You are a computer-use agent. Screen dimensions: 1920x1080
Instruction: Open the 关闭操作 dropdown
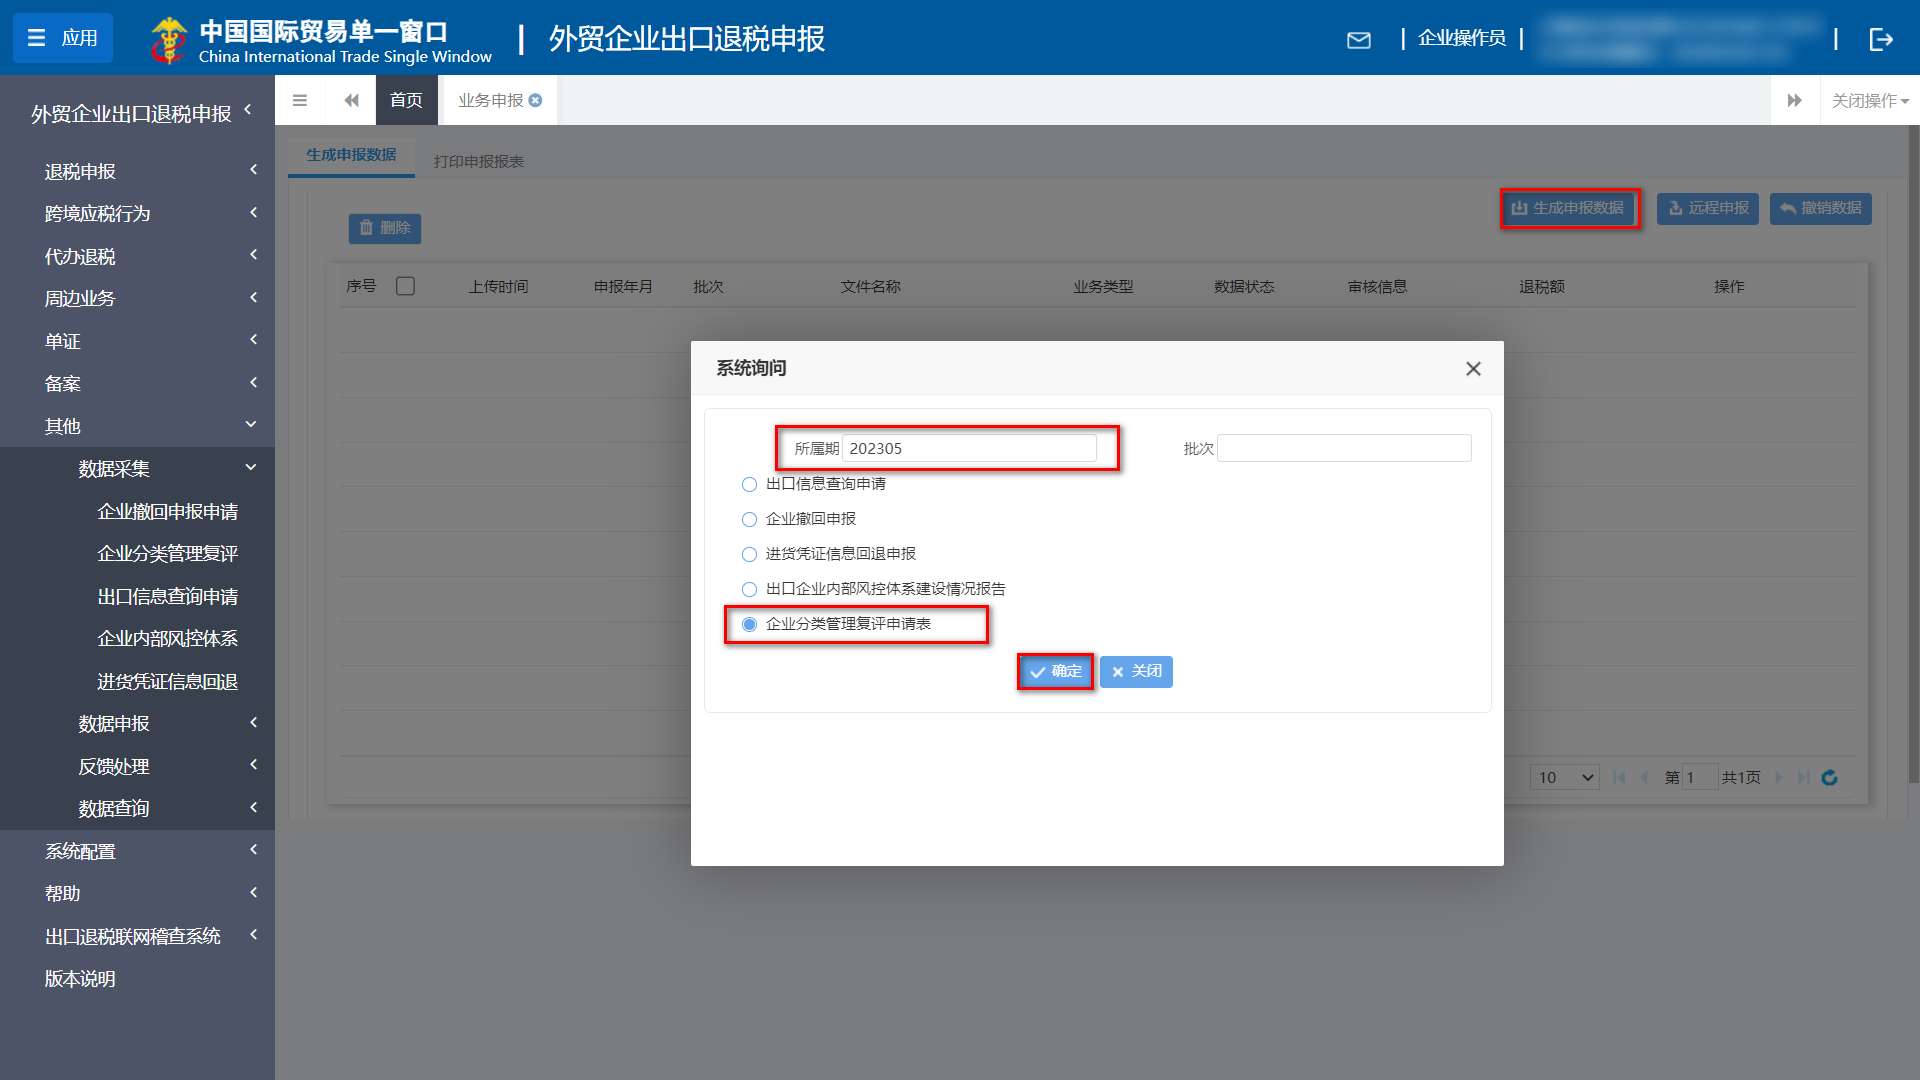[1868, 100]
